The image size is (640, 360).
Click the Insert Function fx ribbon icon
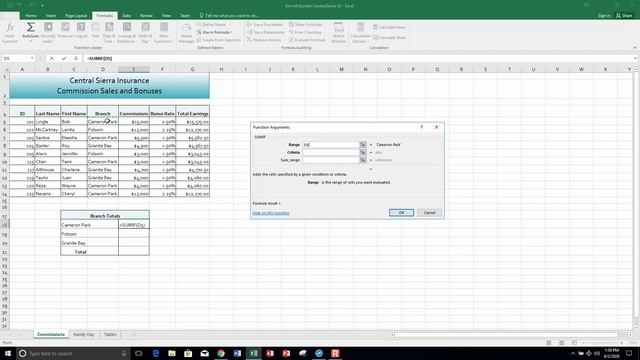point(10,33)
